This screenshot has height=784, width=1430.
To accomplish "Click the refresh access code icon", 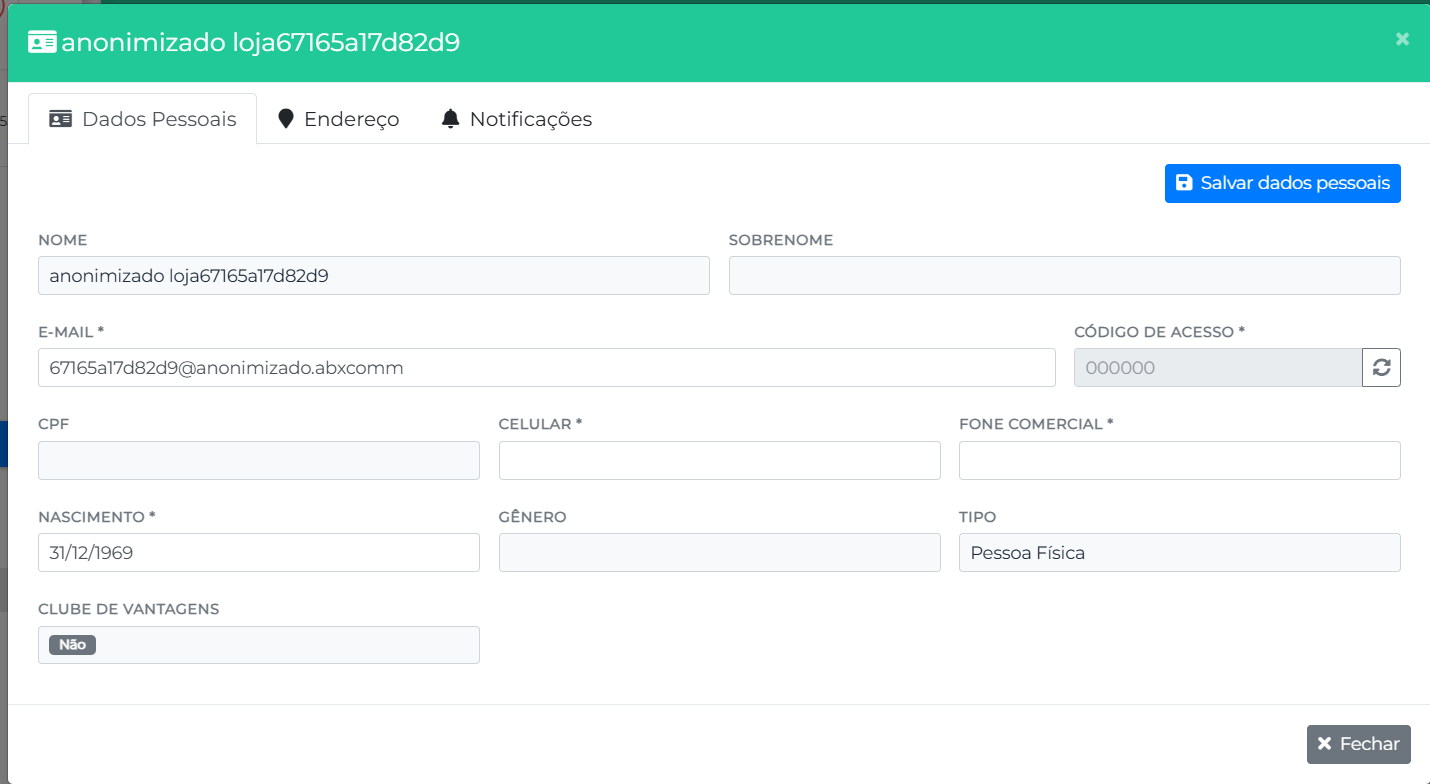I will 1381,367.
